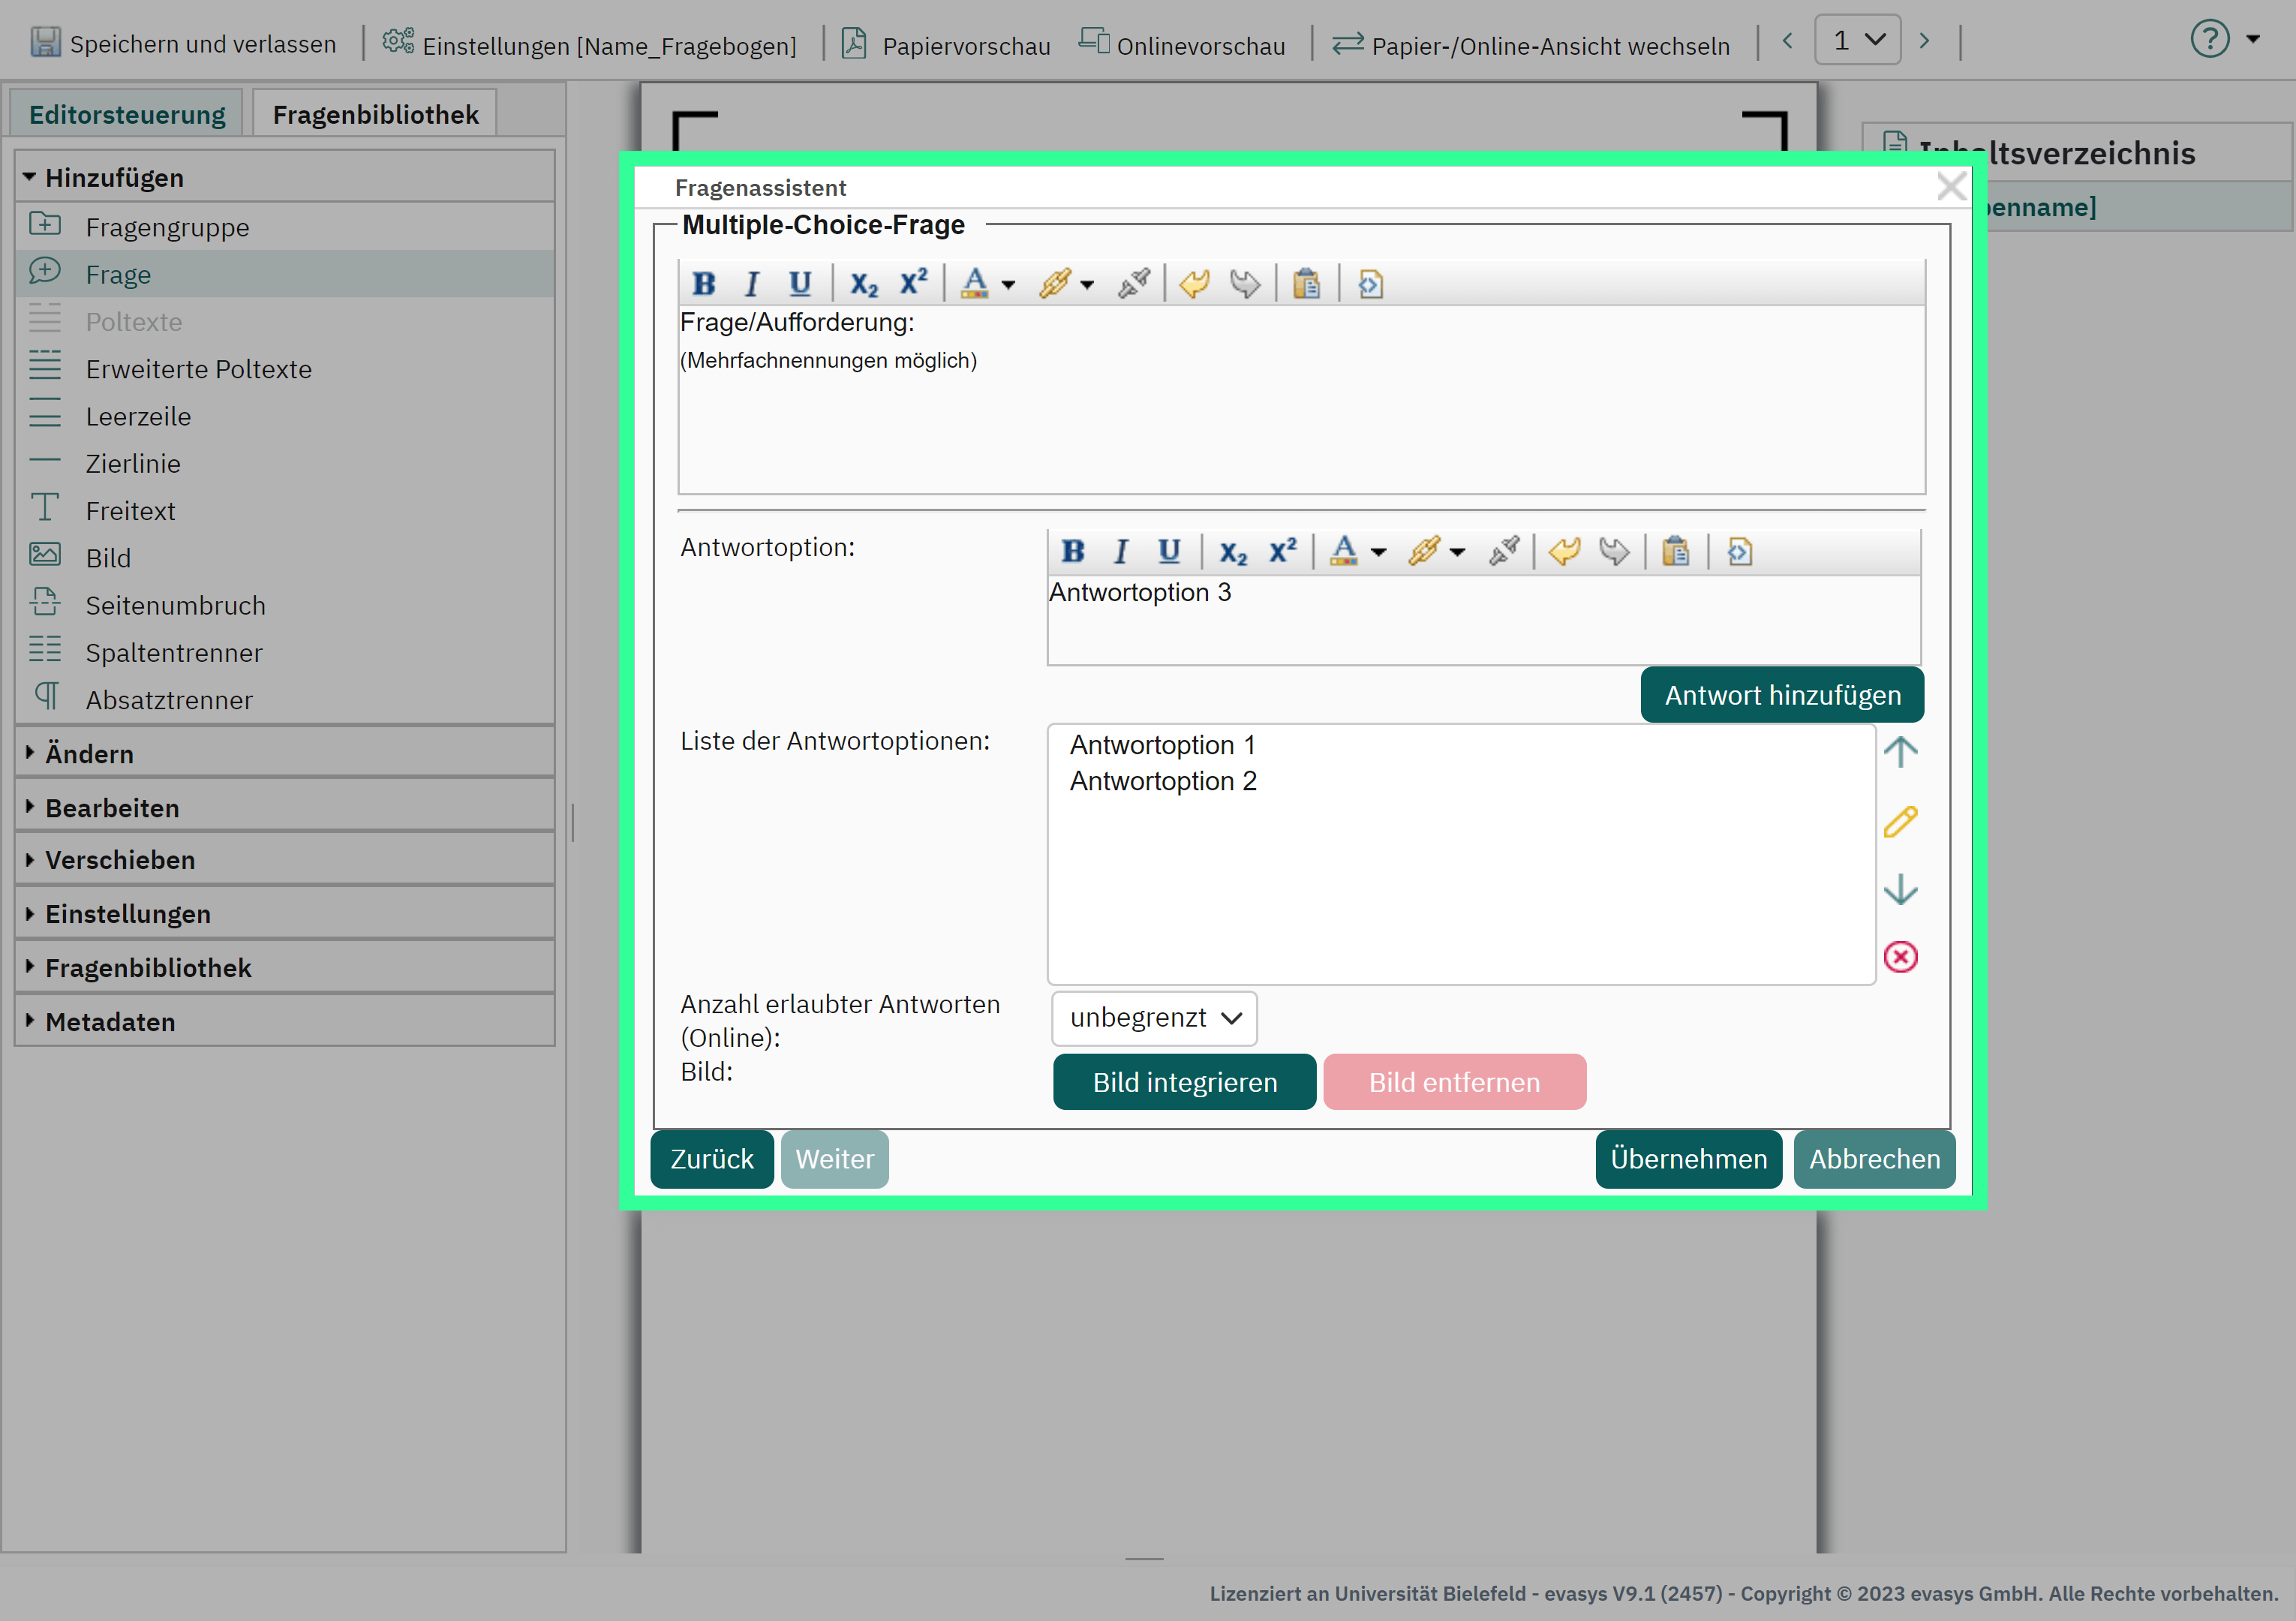Viewport: 2296px width, 1621px height.
Task: Expand the Metadaten section
Action: pyautogui.click(x=285, y=1021)
